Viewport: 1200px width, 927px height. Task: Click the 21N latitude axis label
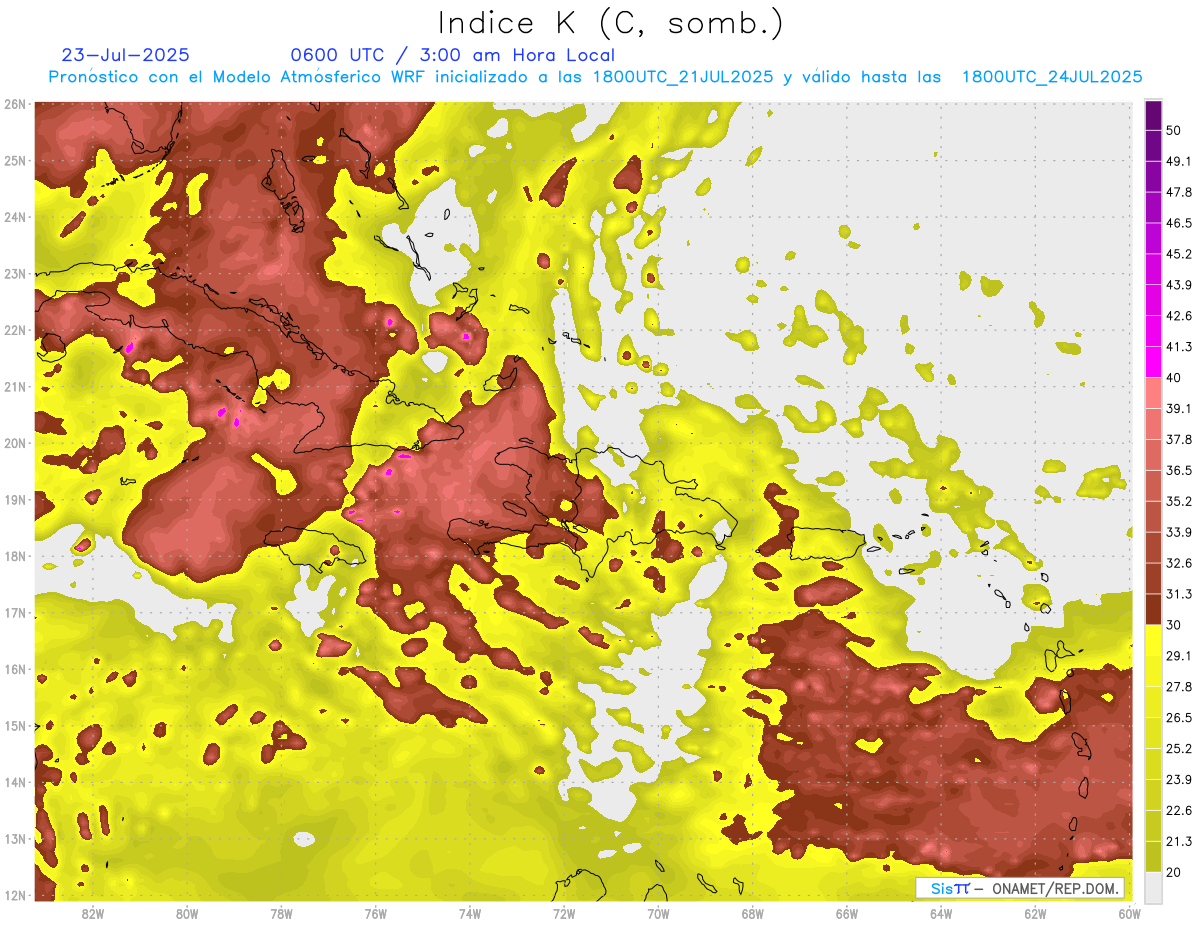click(15, 386)
